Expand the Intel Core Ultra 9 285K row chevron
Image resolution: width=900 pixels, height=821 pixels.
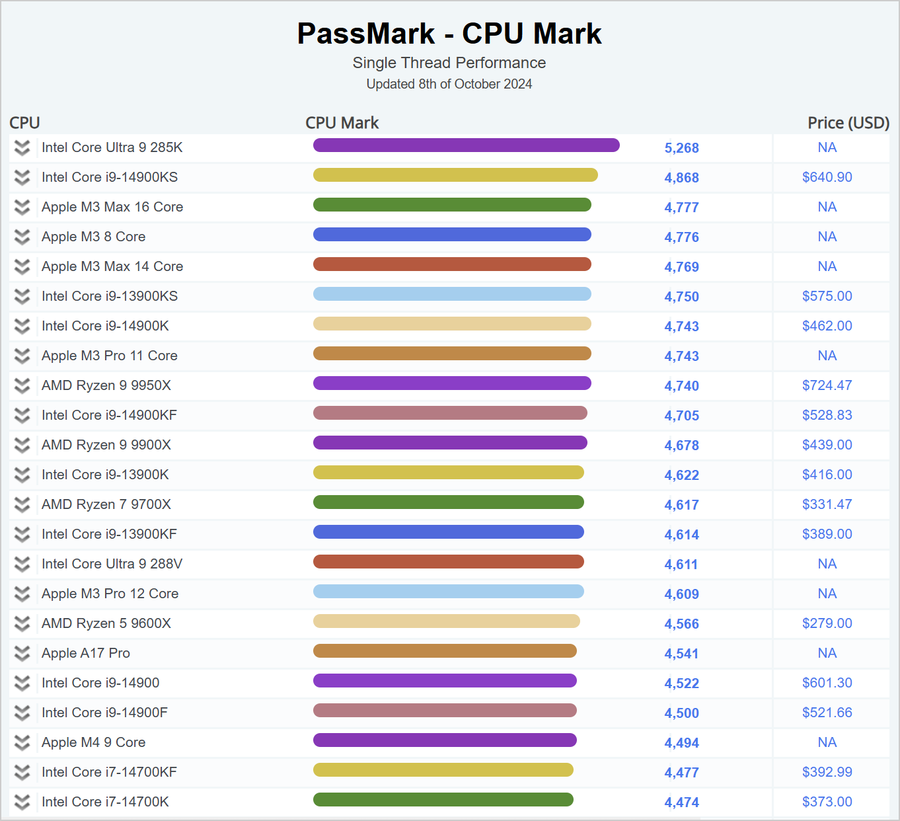pos(22,148)
